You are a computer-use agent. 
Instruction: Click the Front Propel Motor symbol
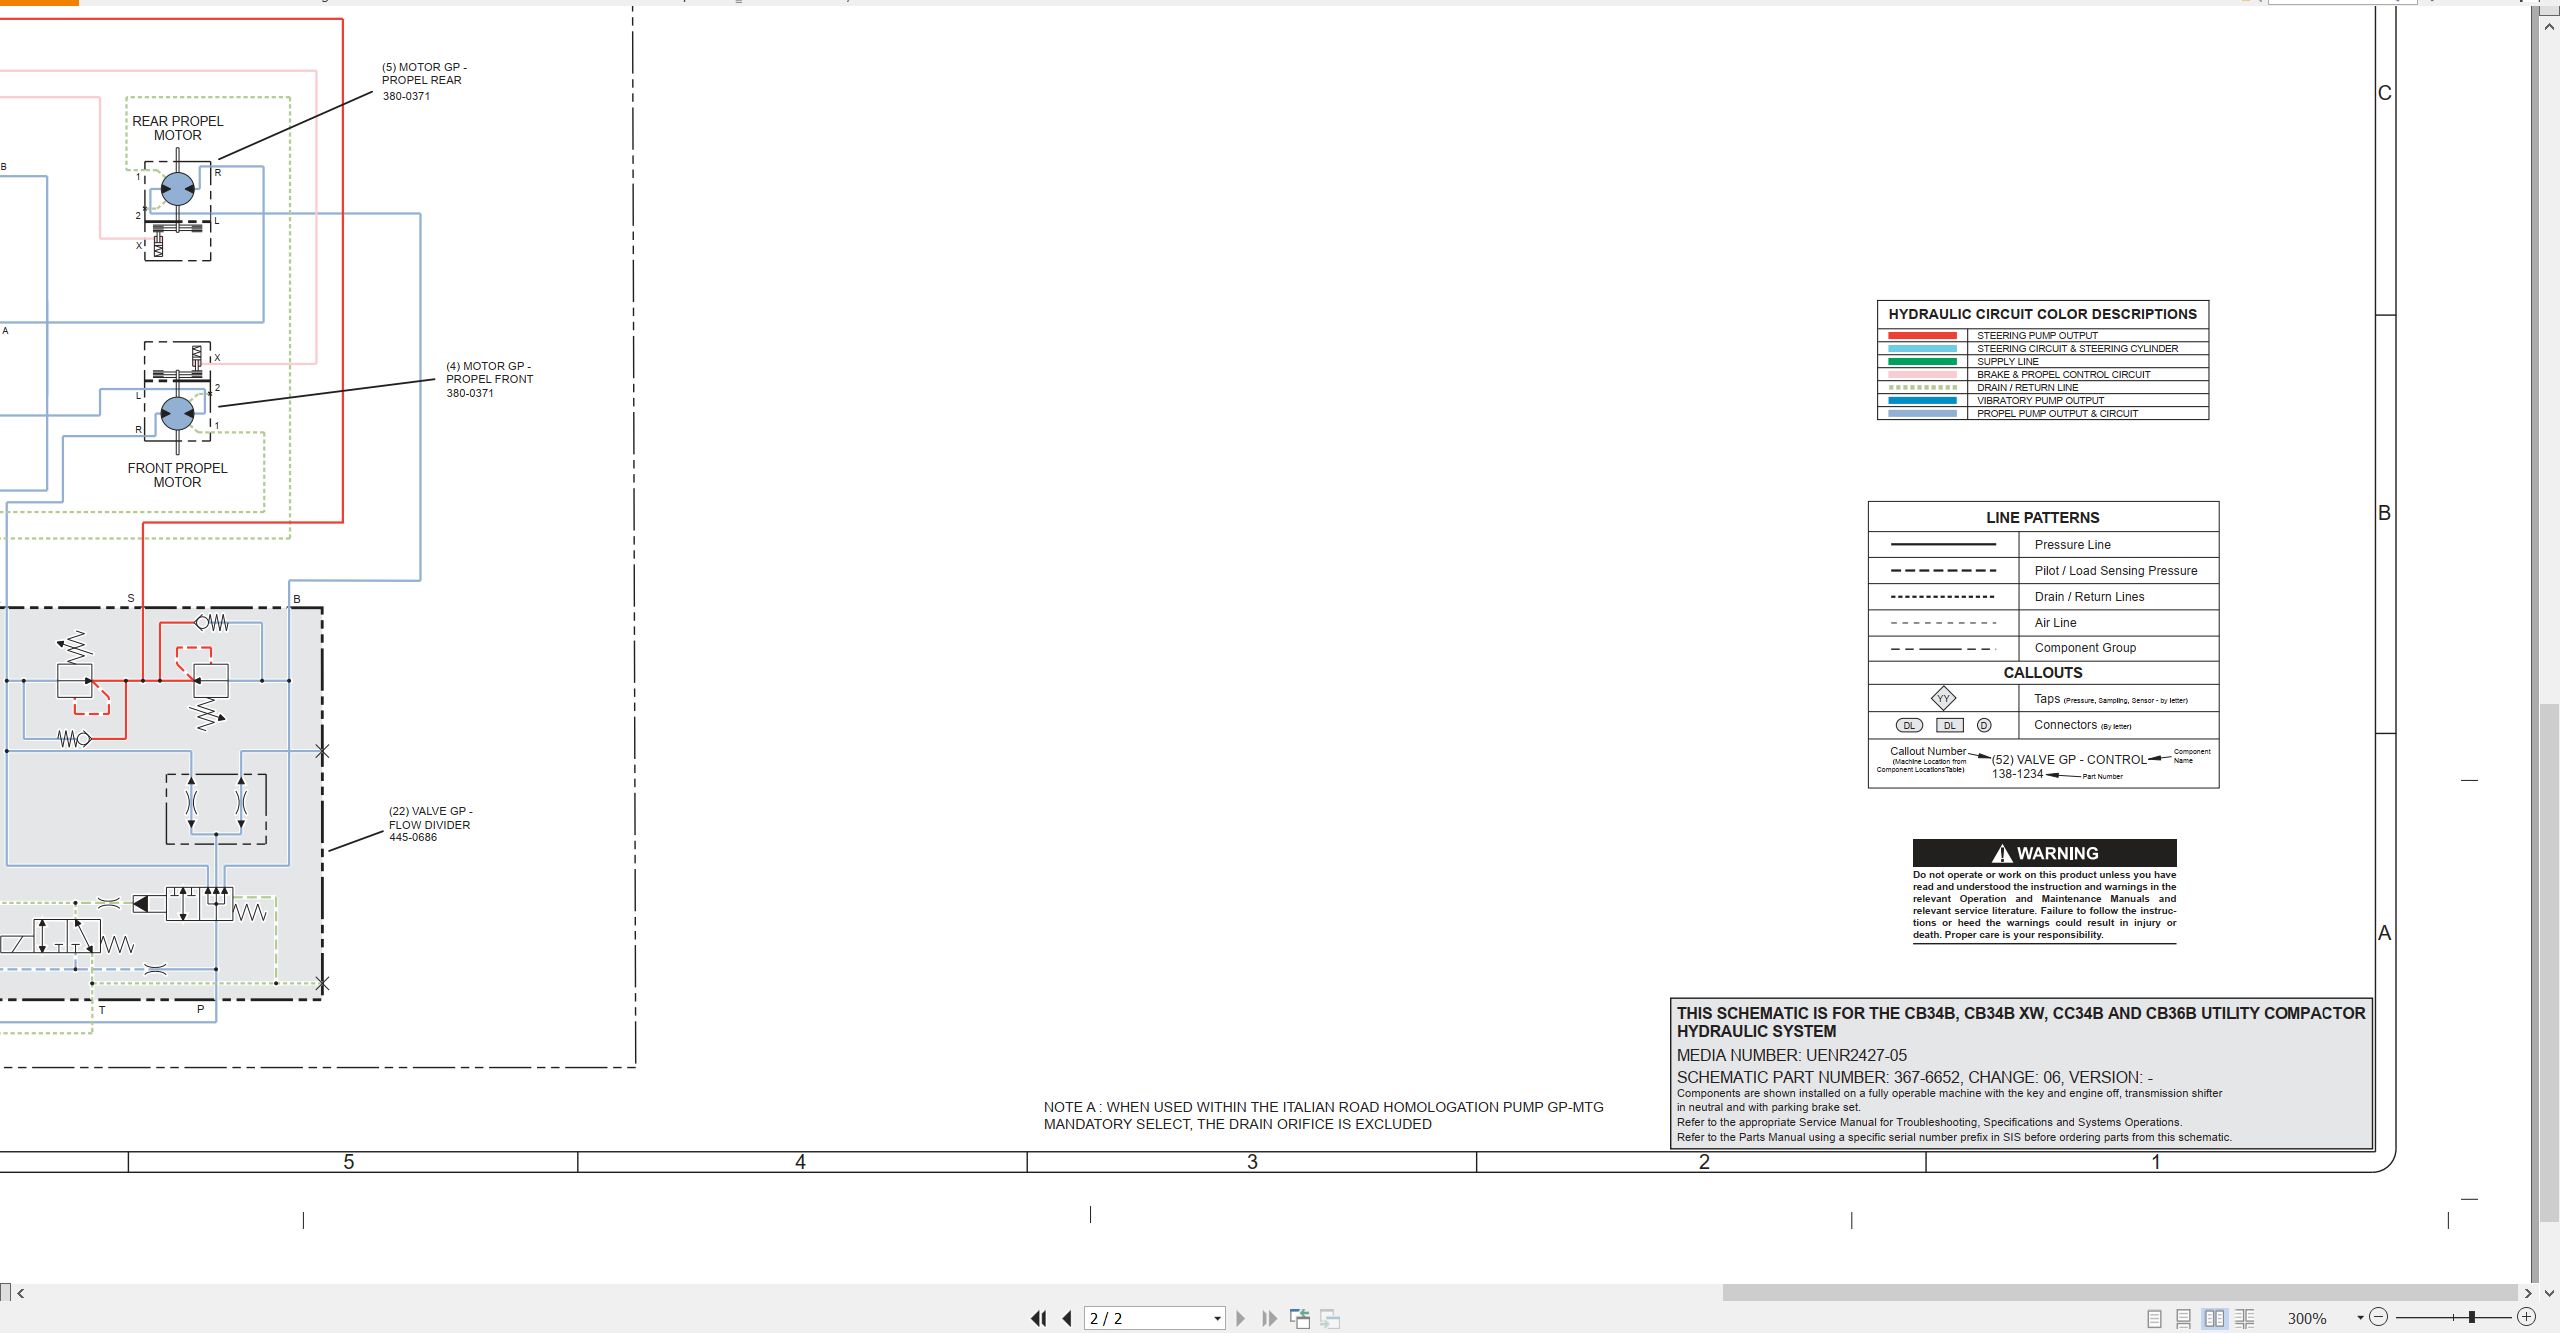coord(178,413)
